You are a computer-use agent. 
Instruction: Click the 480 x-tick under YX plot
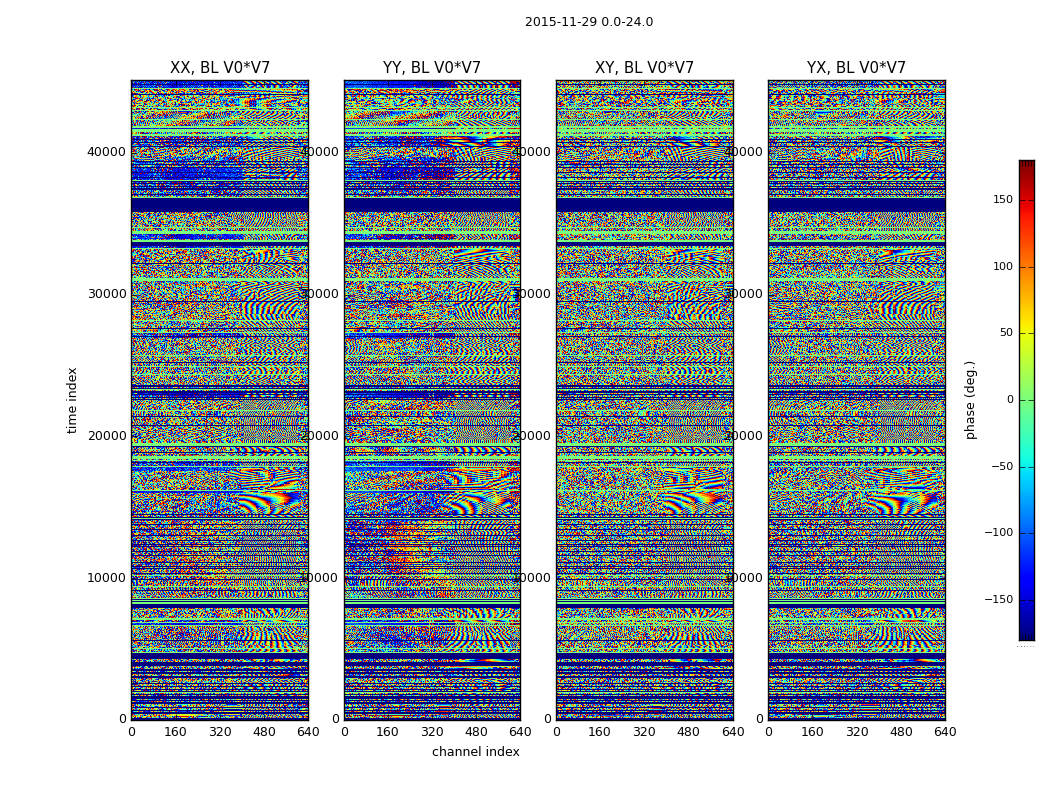coord(901,732)
